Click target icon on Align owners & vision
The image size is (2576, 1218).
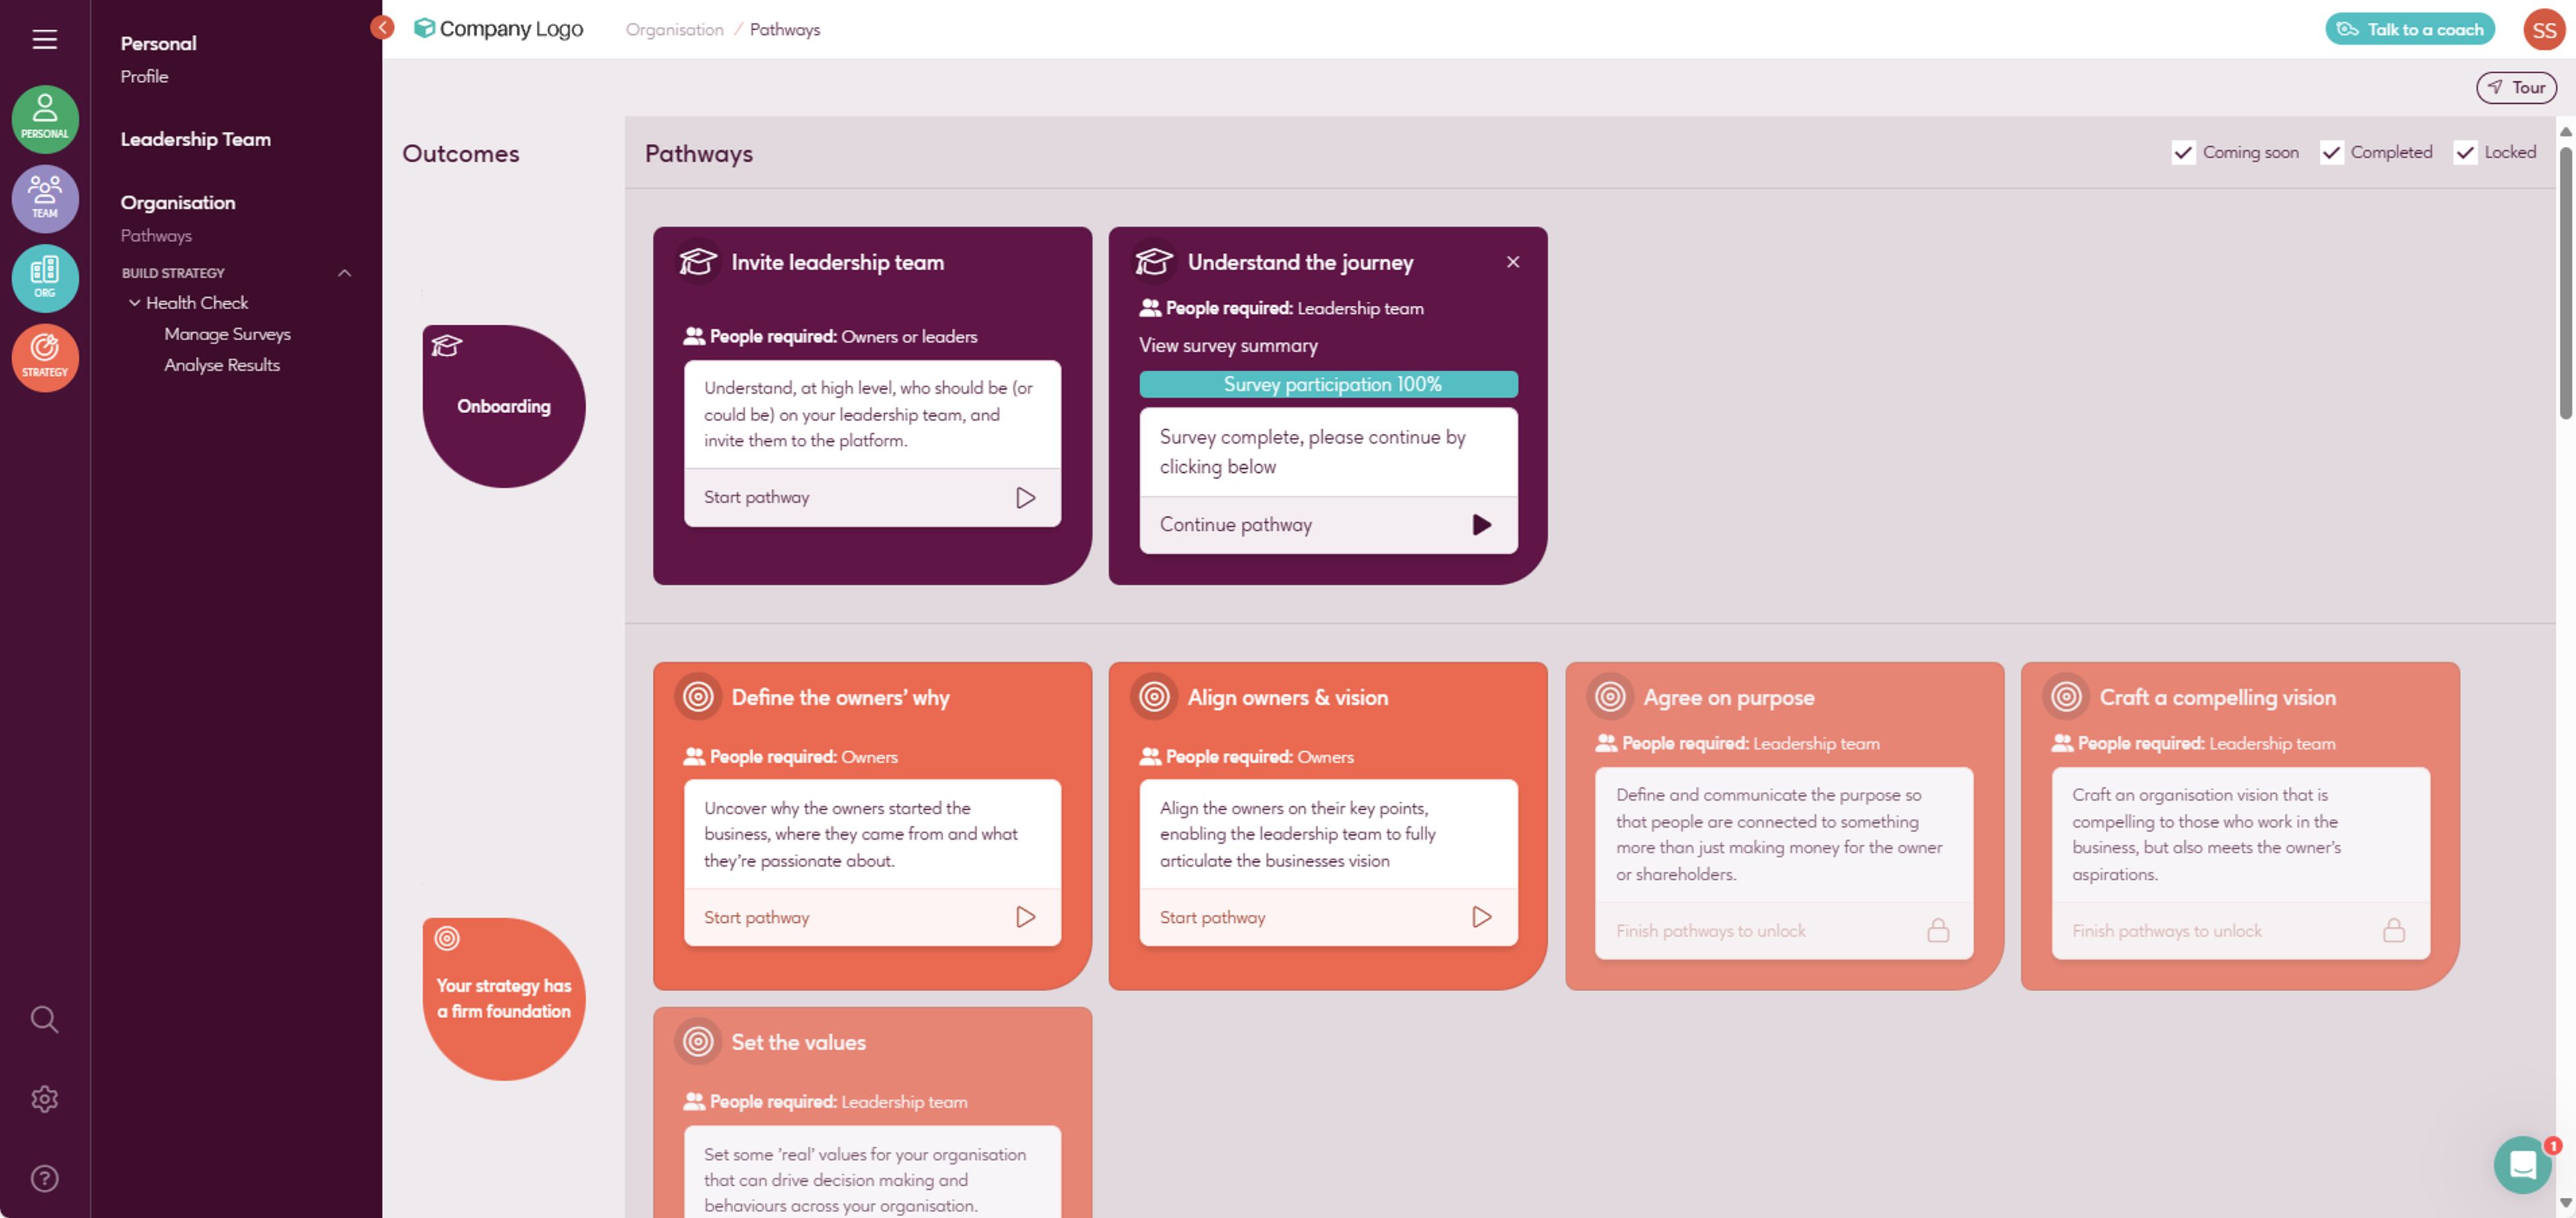[1154, 696]
